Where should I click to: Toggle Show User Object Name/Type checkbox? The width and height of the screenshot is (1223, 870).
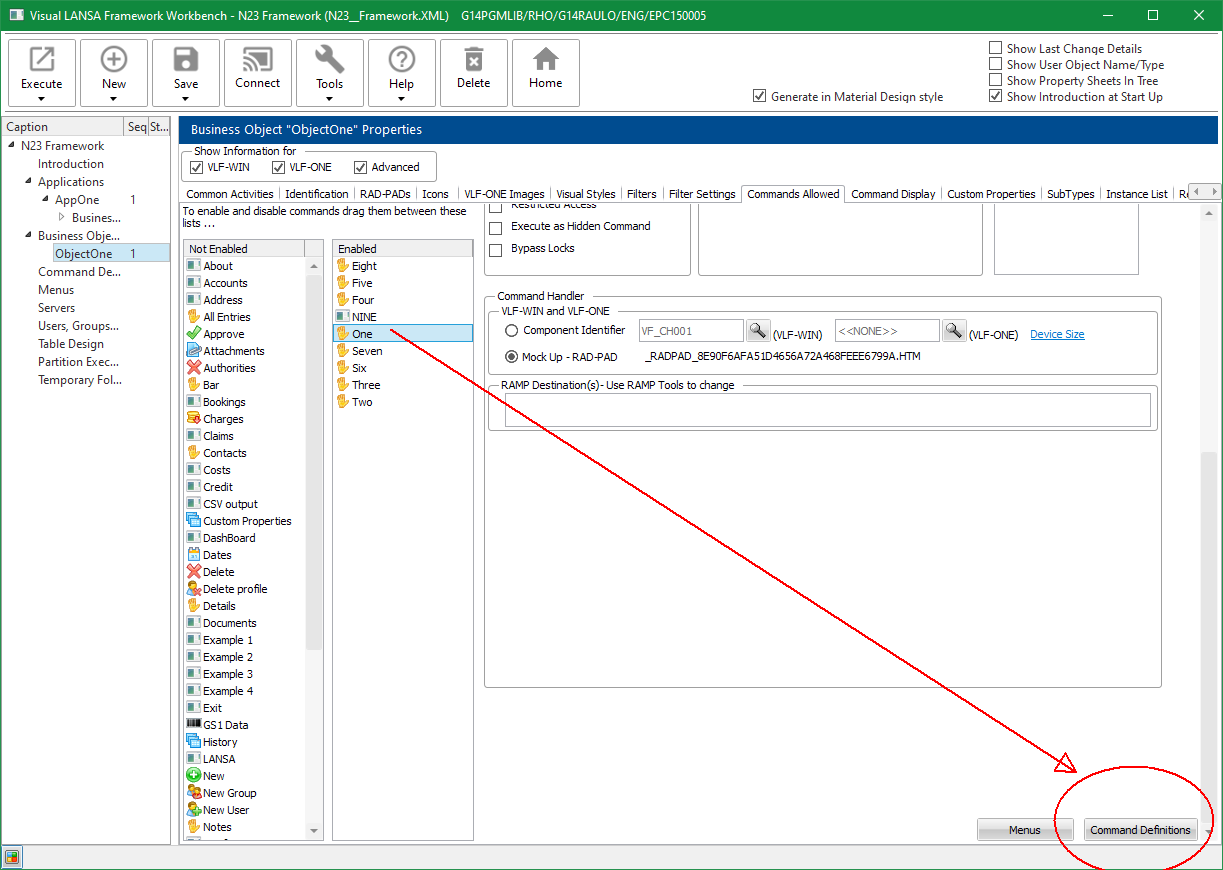coord(995,64)
